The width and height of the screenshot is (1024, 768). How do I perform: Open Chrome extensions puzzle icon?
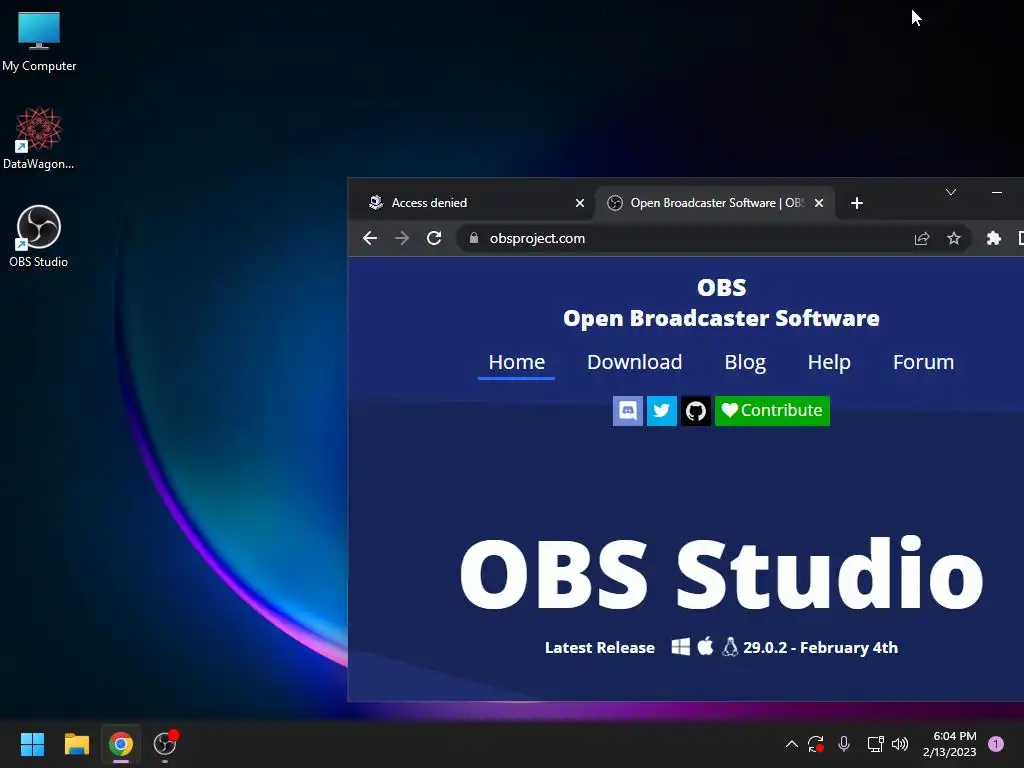(993, 238)
